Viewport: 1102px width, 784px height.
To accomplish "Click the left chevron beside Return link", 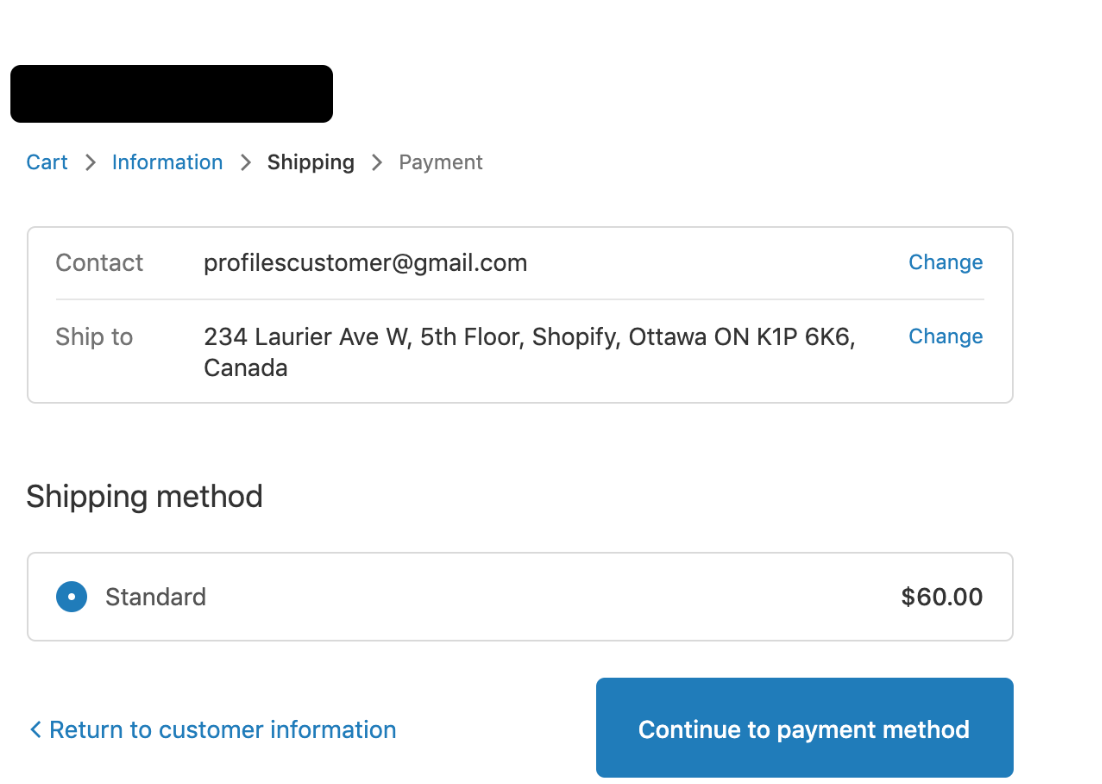I will pyautogui.click(x=35, y=730).
